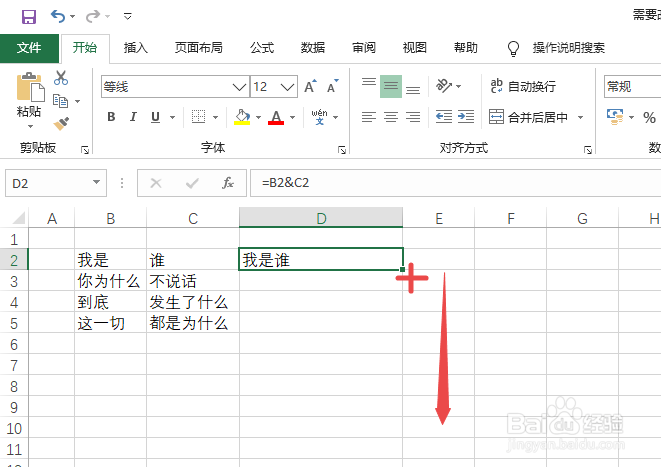Viewport: 661px width, 467px height.
Task: Toggle the highlighted Middle Align icon
Action: (x=391, y=86)
